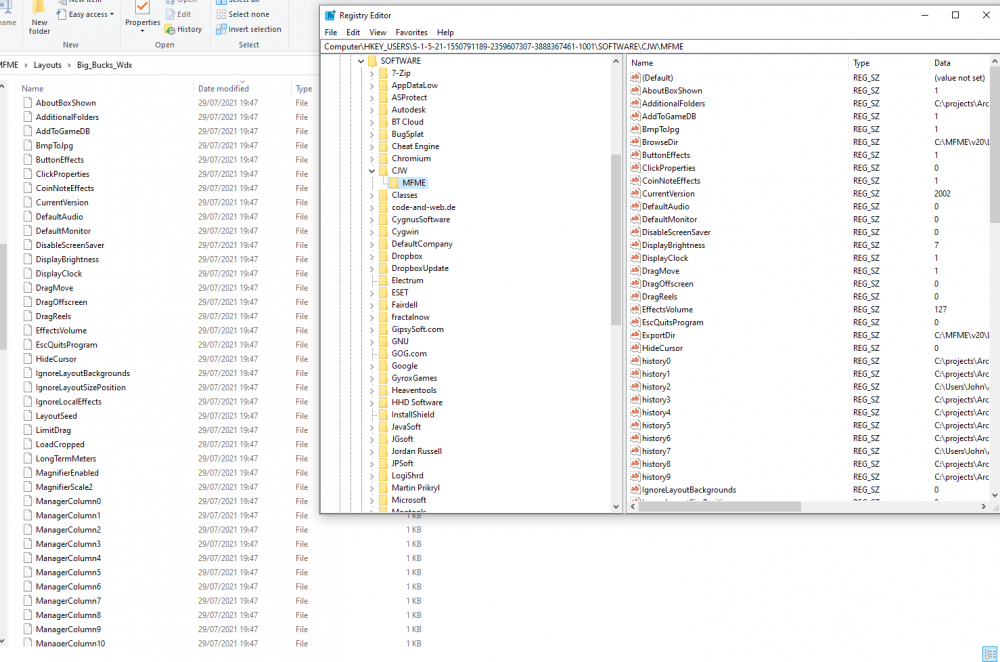This screenshot has width=1000, height=662.
Task: Expand the Dropbox registry key
Action: coord(372,256)
